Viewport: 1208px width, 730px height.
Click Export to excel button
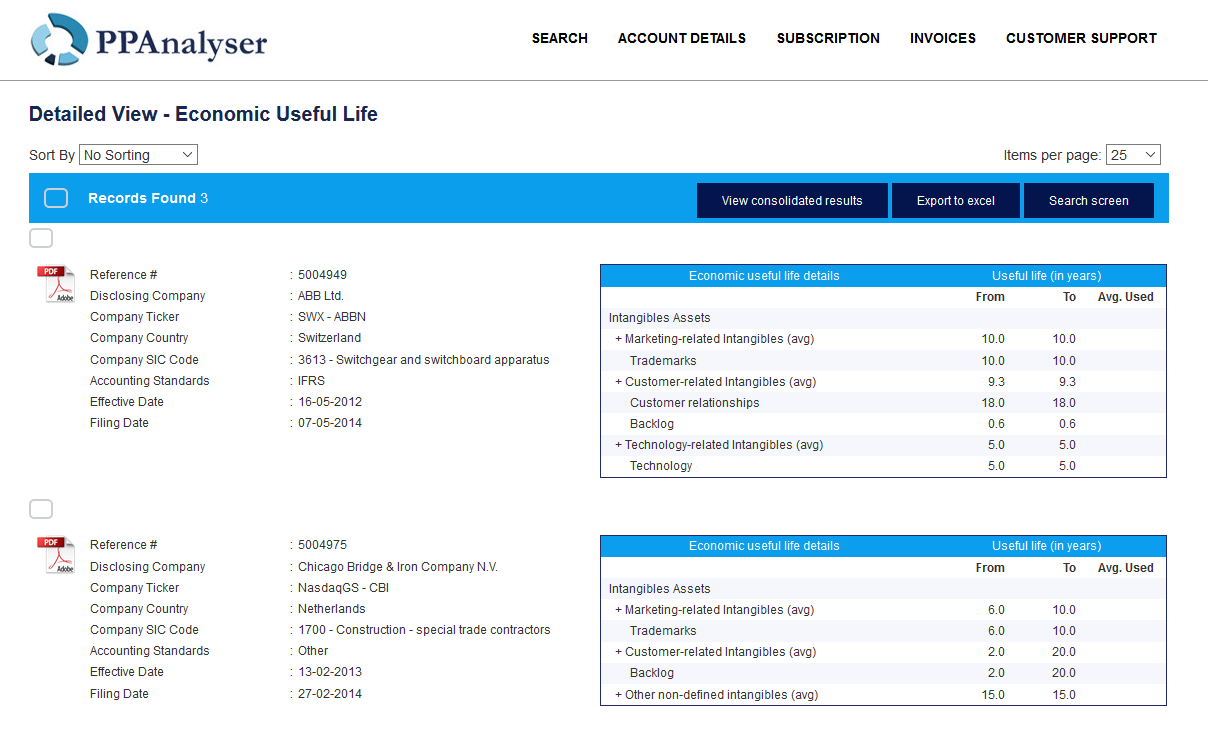[956, 200]
